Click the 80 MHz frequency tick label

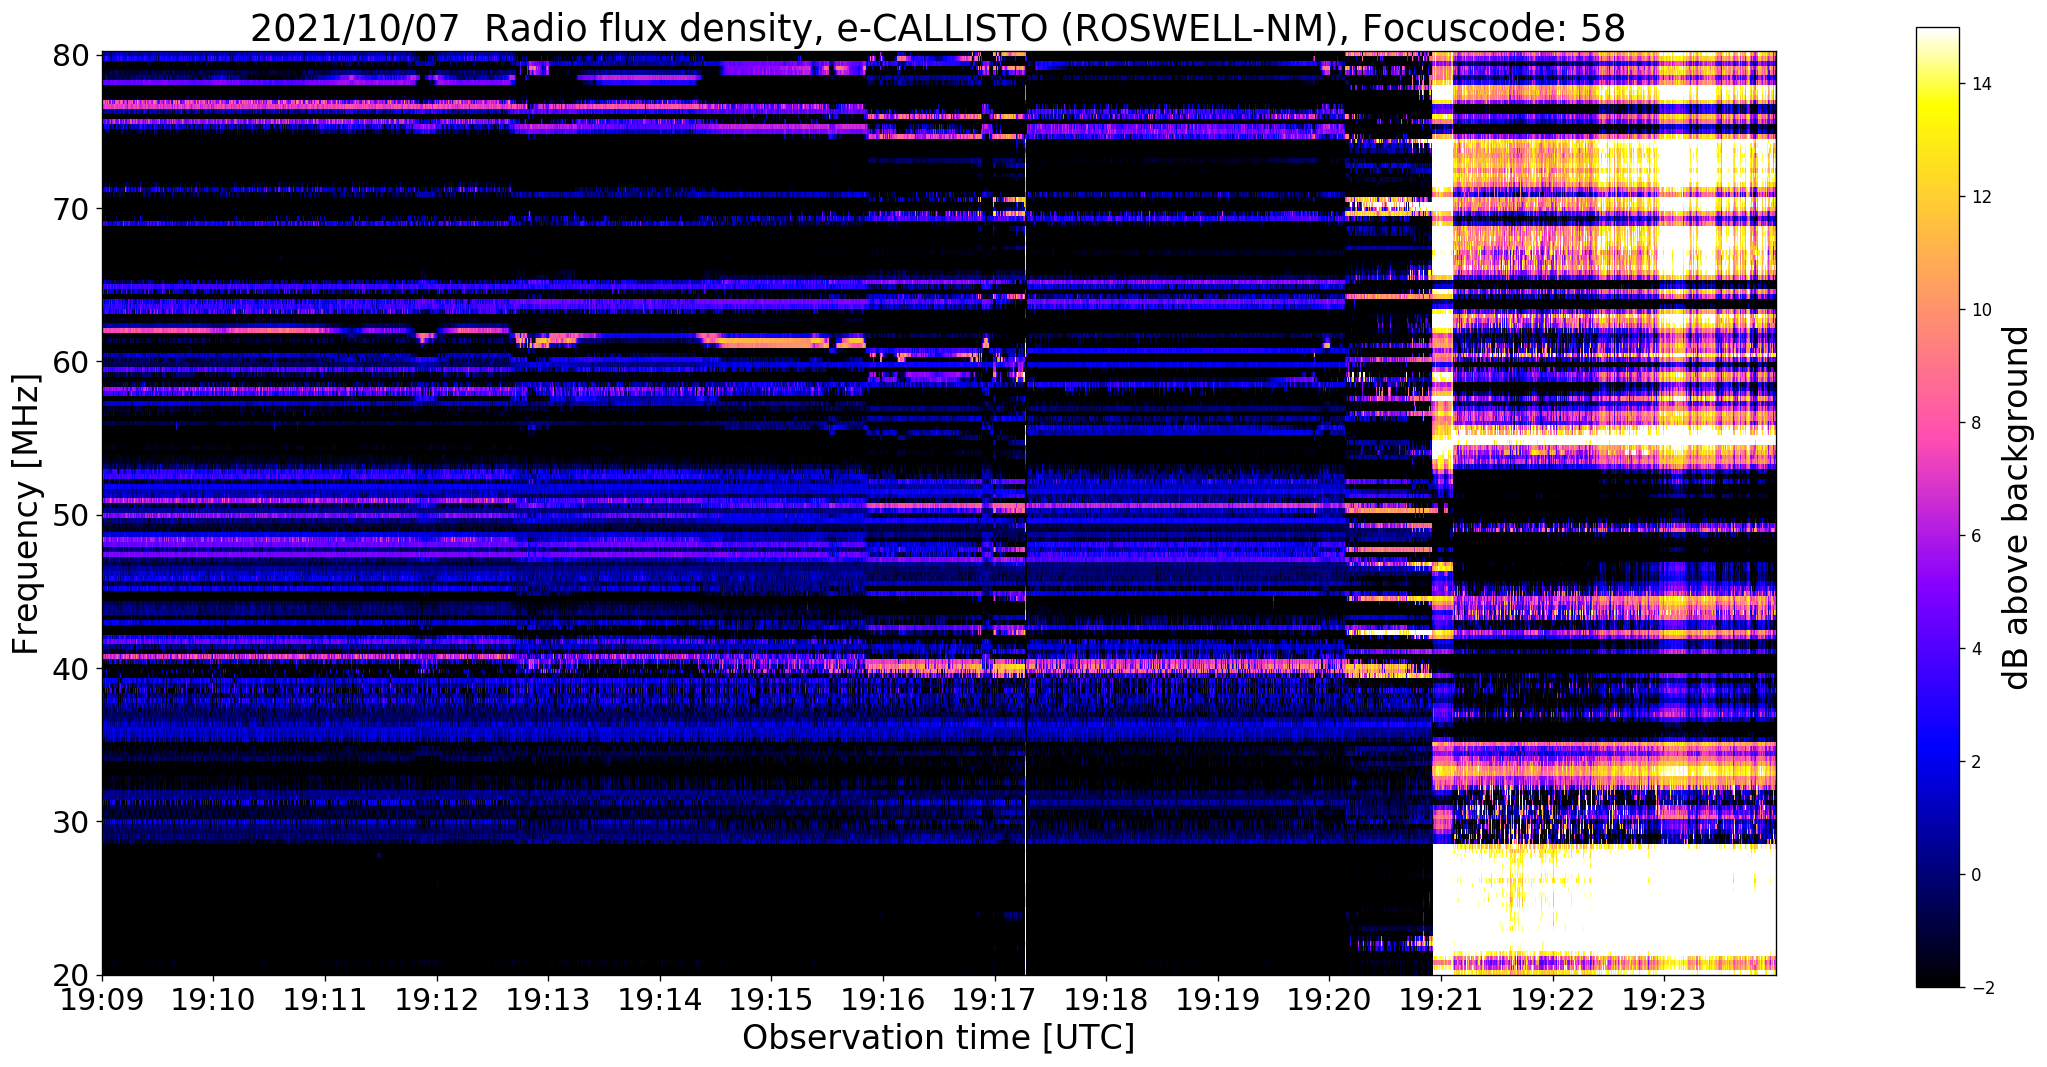pos(70,55)
